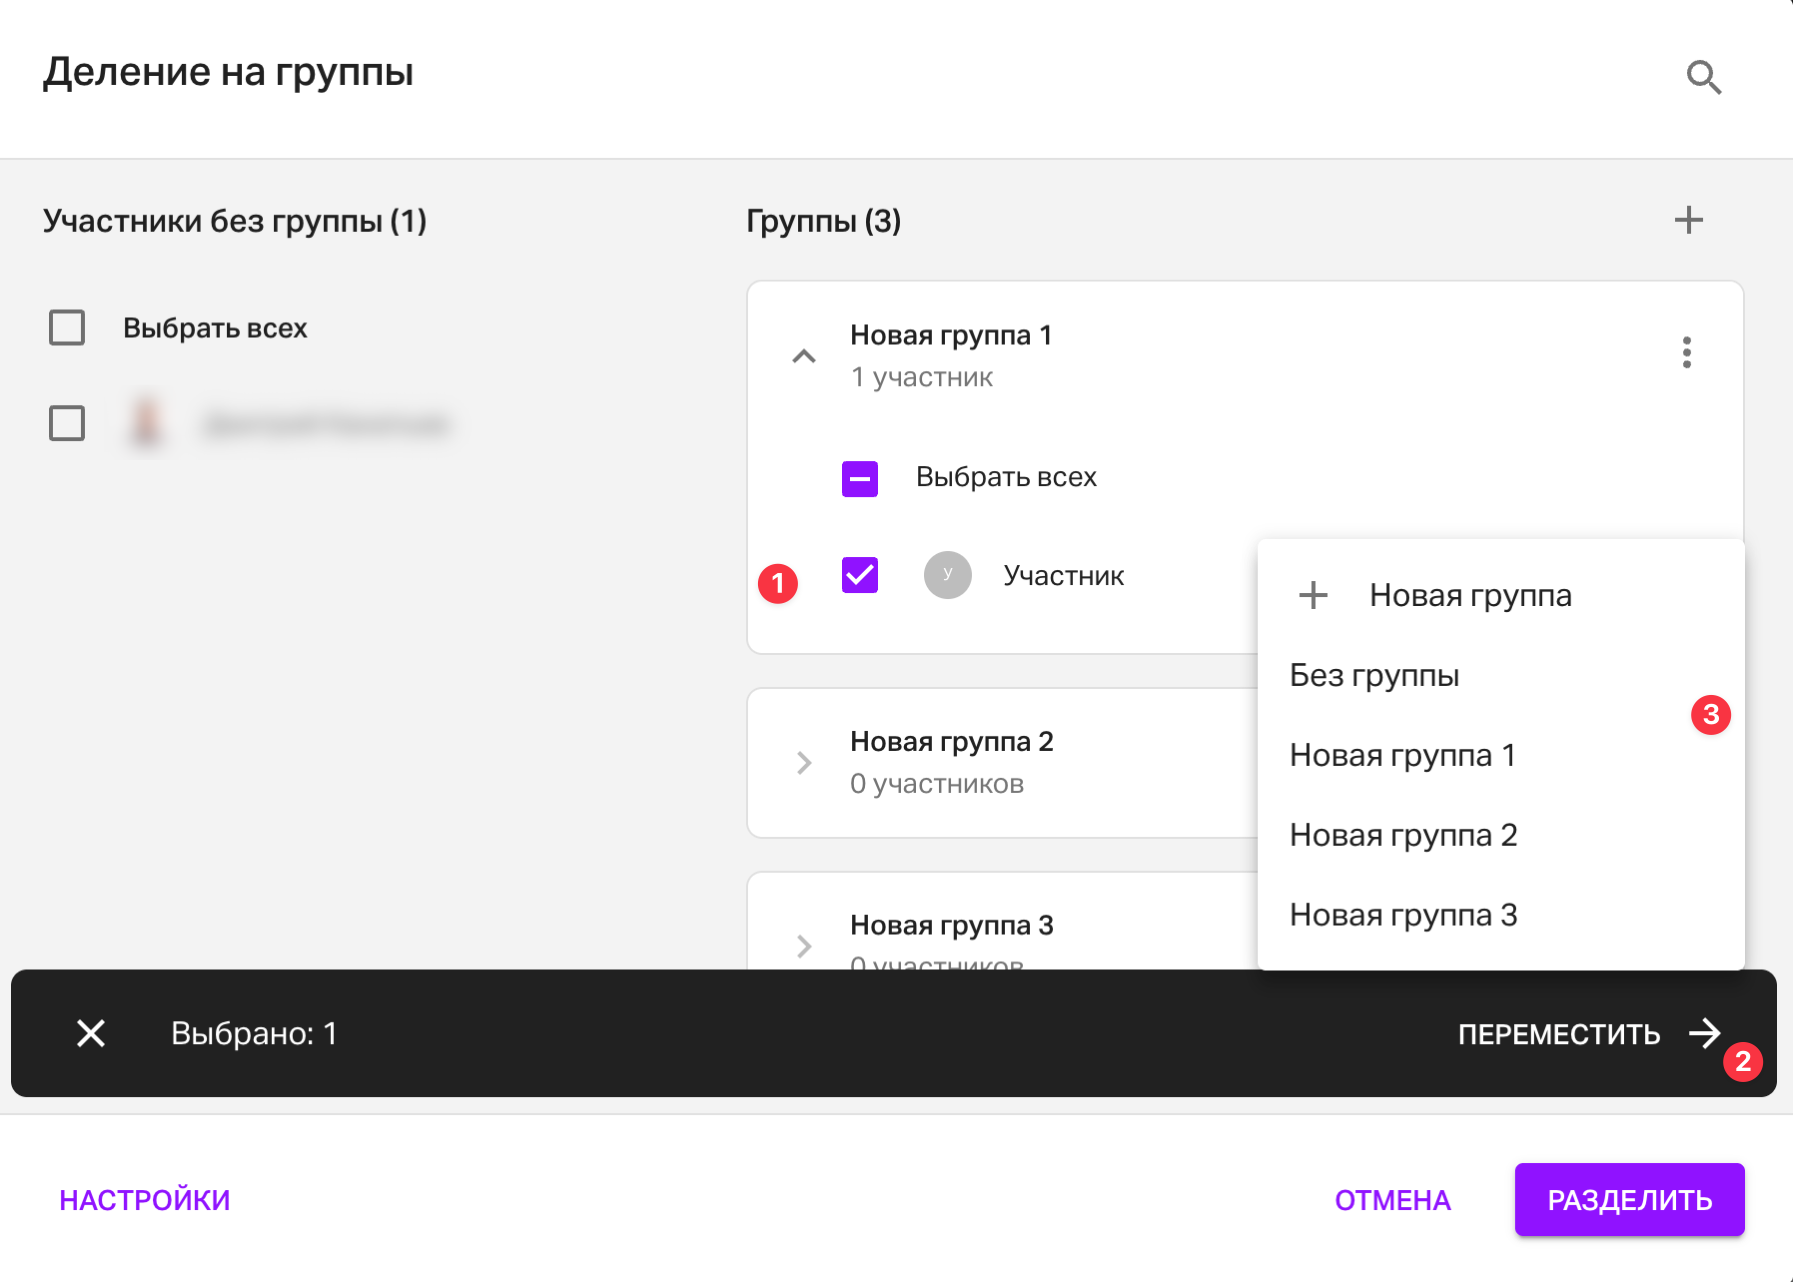Open НАСТРОЙКИ link

pos(145,1200)
